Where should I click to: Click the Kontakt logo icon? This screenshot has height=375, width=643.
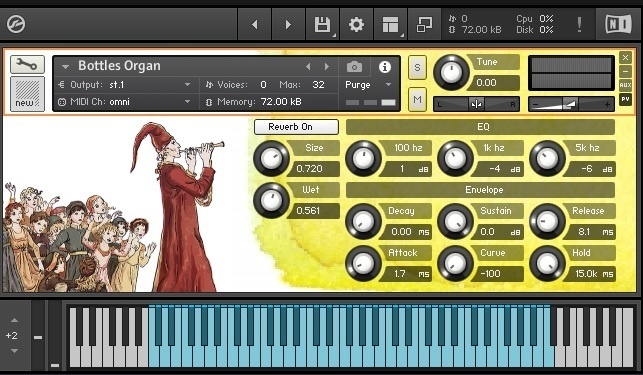click(x=16, y=24)
